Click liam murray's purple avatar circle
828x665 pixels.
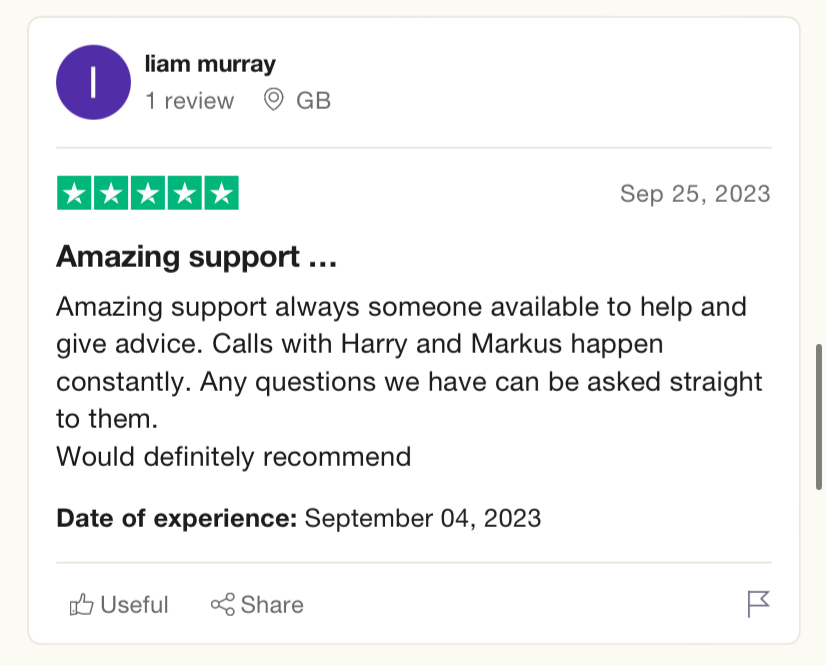point(93,82)
